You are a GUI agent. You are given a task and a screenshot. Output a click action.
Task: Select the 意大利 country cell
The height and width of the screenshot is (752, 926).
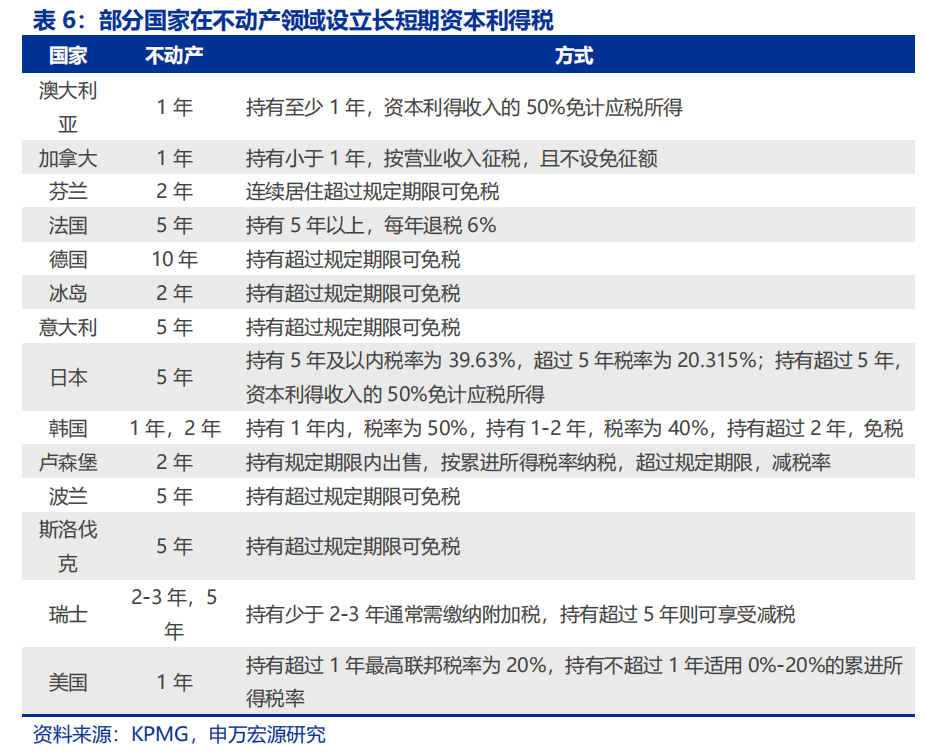[68, 327]
